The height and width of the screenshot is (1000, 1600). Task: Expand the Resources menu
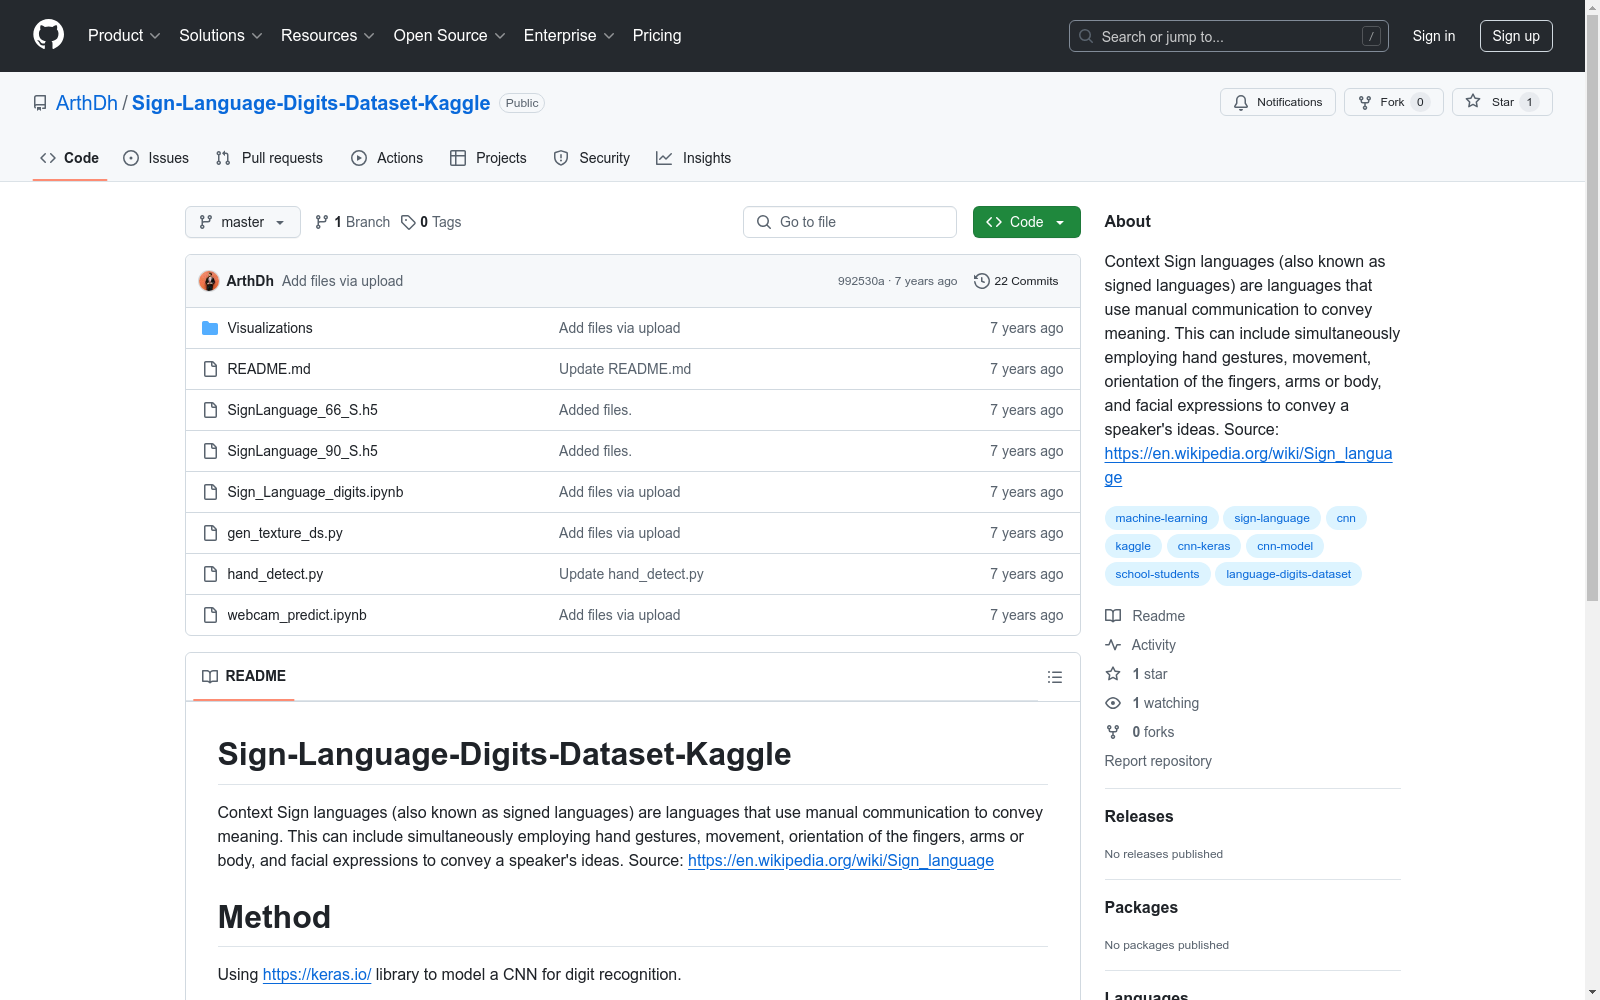[328, 36]
